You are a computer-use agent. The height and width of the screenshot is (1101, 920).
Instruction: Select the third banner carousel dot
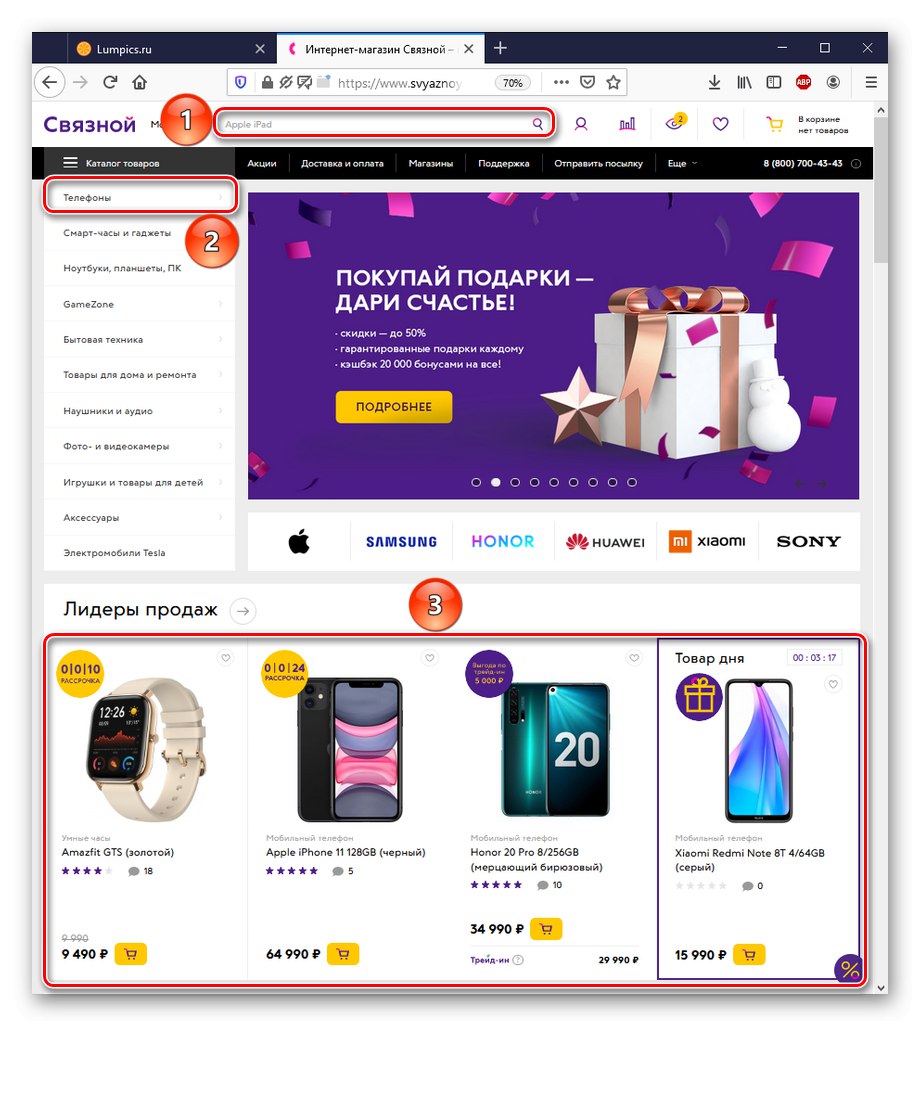pos(515,482)
